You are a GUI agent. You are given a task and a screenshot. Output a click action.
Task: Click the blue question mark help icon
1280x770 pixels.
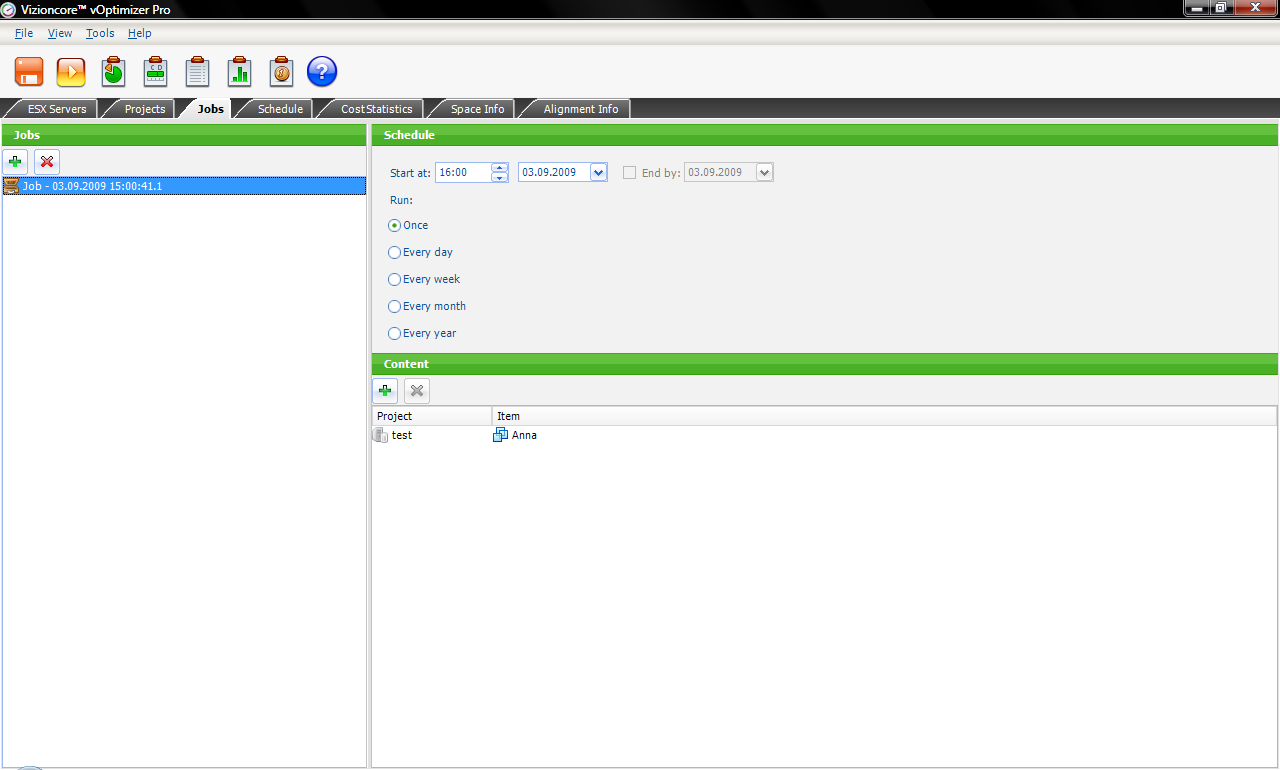point(322,72)
